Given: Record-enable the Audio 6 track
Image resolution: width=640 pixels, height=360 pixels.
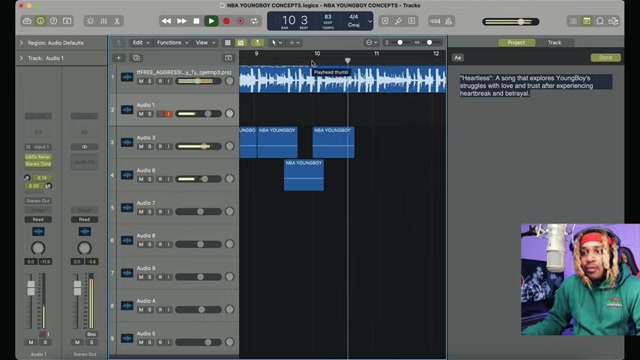Looking at the screenshot, I should (160, 179).
